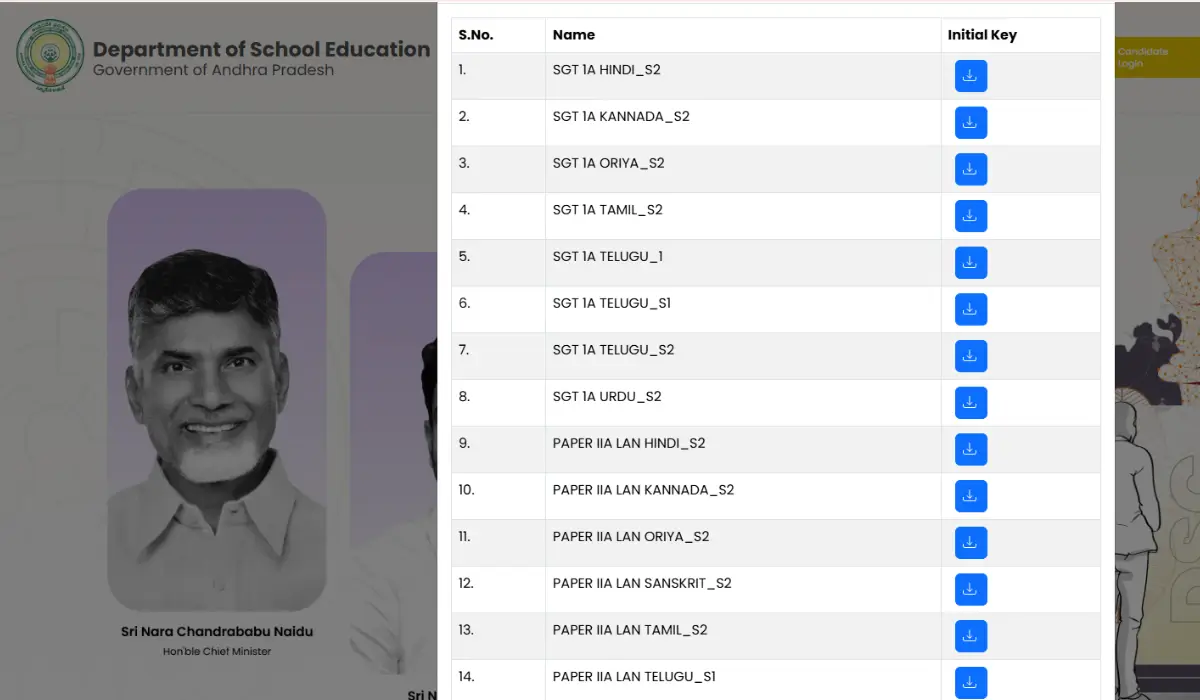Select the text SGT 1A URDU_S2
Image resolution: width=1200 pixels, height=700 pixels.
coord(607,396)
